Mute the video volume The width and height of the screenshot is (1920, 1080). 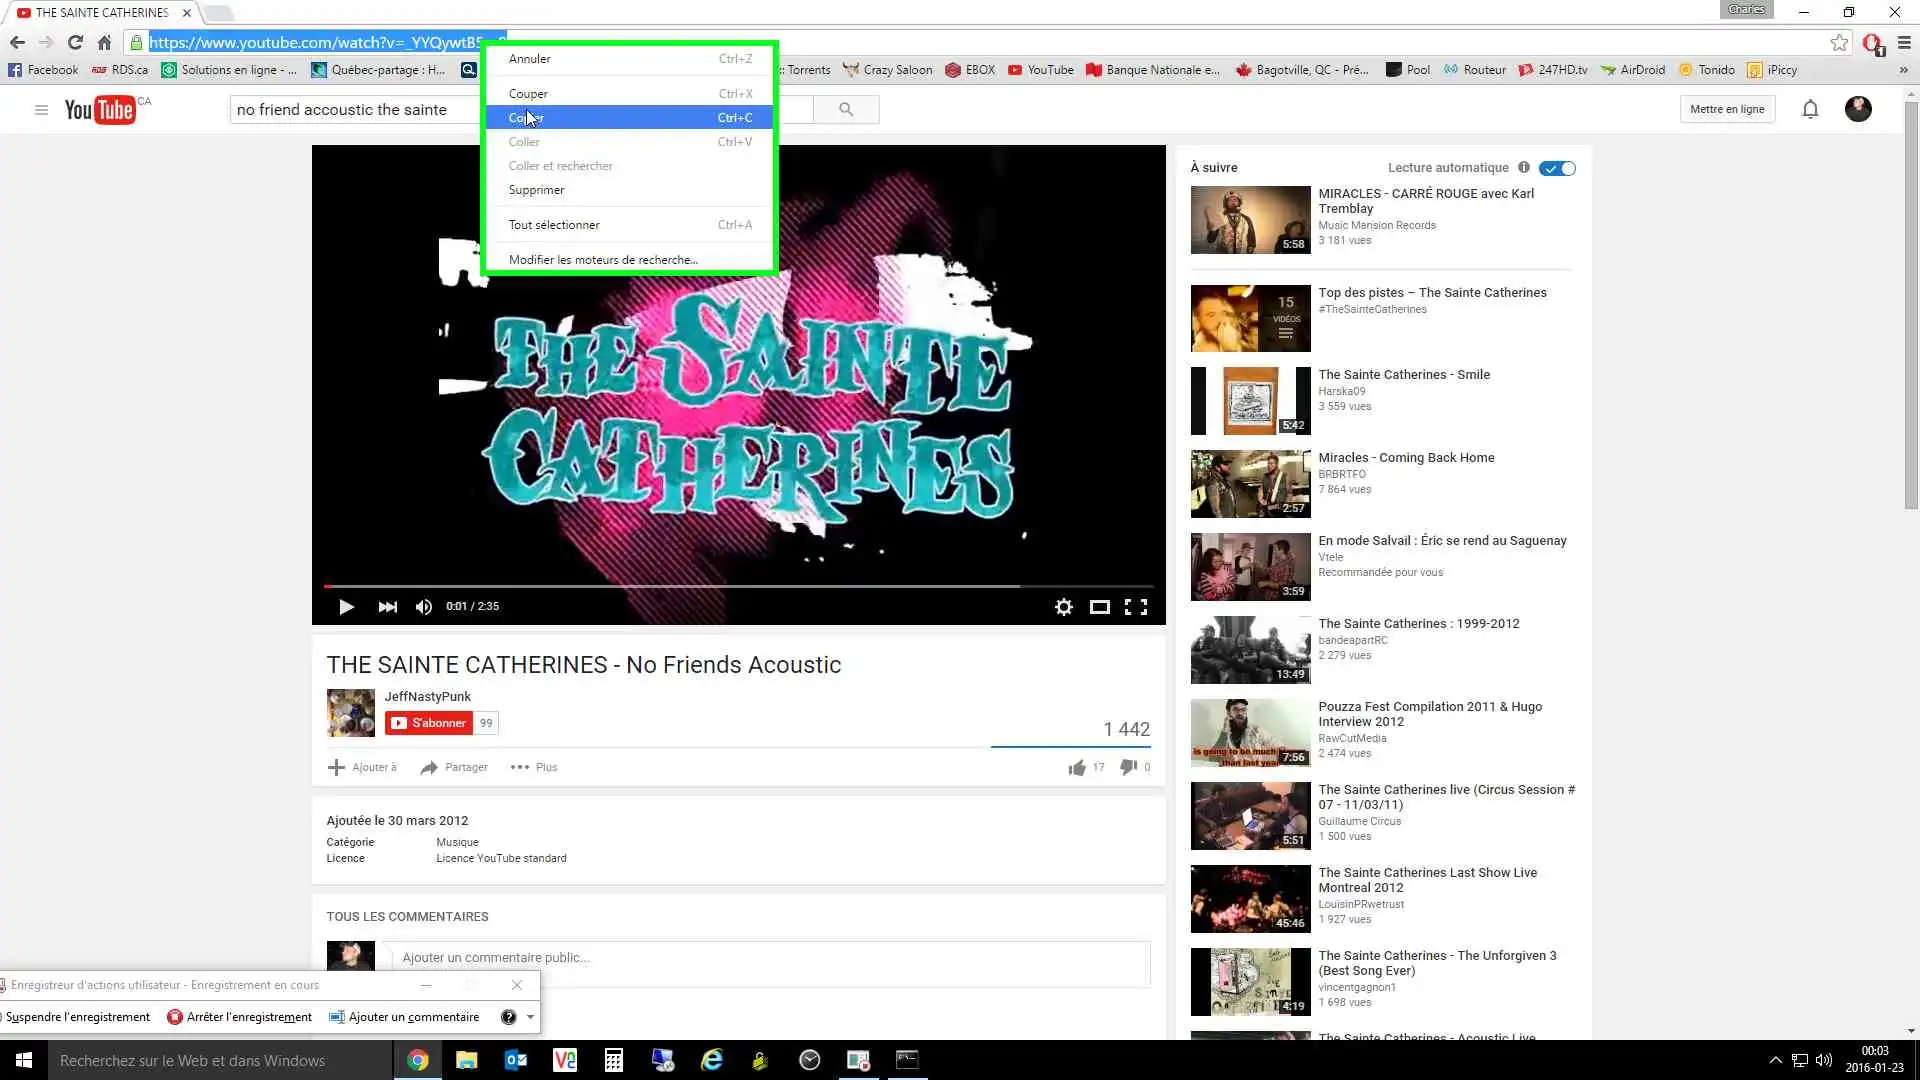click(x=424, y=607)
